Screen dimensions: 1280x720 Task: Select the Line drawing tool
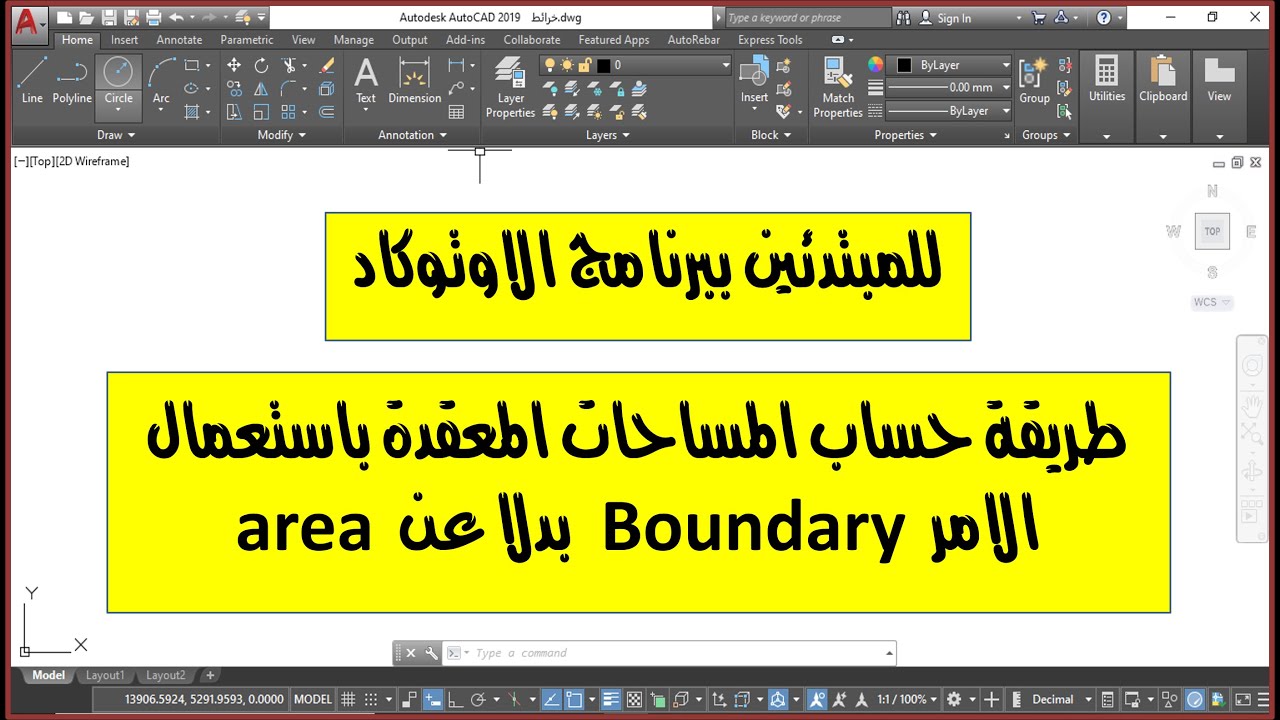[x=32, y=80]
